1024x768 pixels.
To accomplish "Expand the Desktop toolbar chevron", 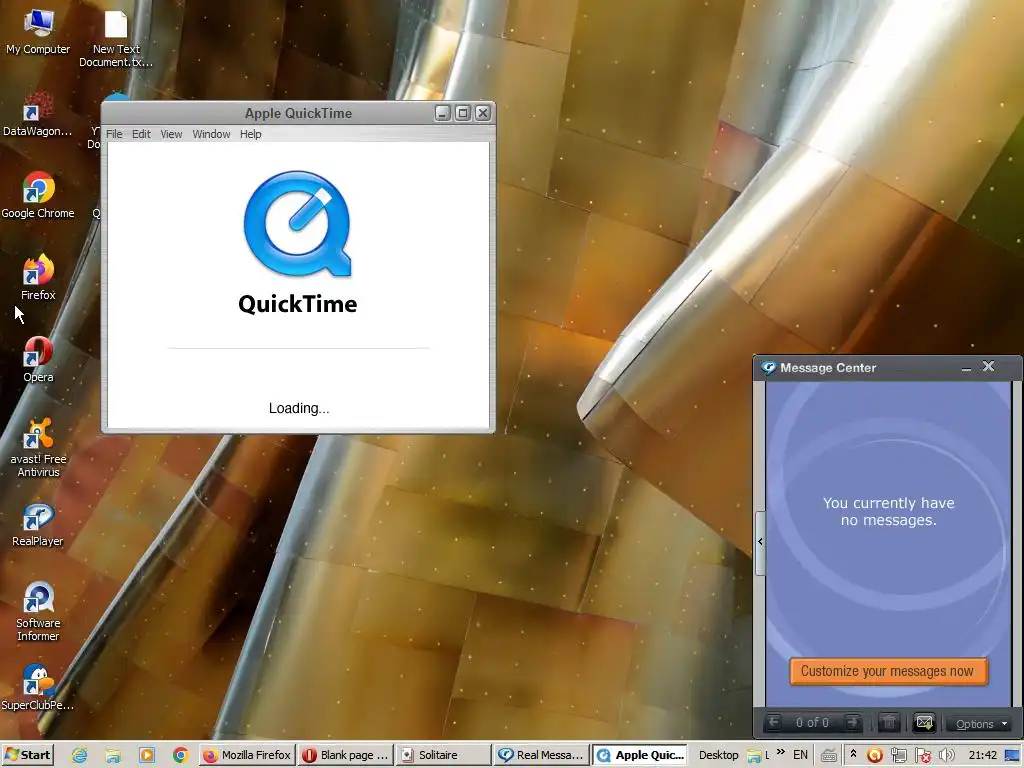I will [x=780, y=752].
